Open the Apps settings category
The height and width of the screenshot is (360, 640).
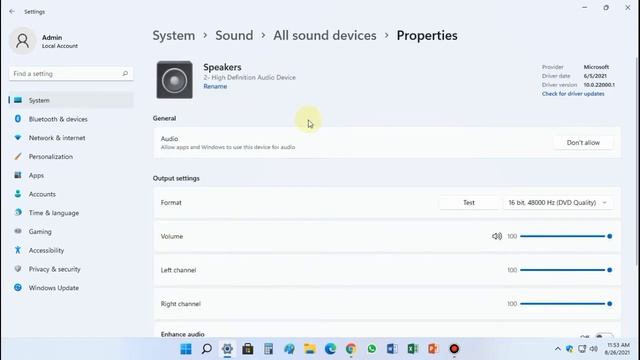coord(71,175)
